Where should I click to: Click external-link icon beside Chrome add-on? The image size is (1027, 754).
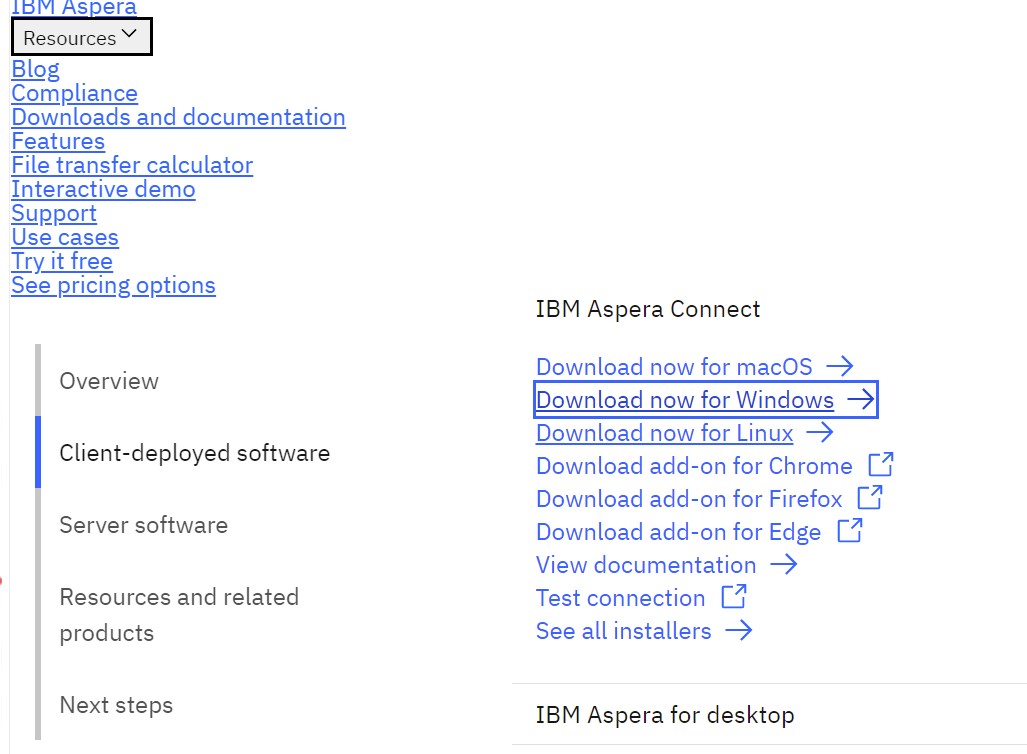pyautogui.click(x=881, y=464)
